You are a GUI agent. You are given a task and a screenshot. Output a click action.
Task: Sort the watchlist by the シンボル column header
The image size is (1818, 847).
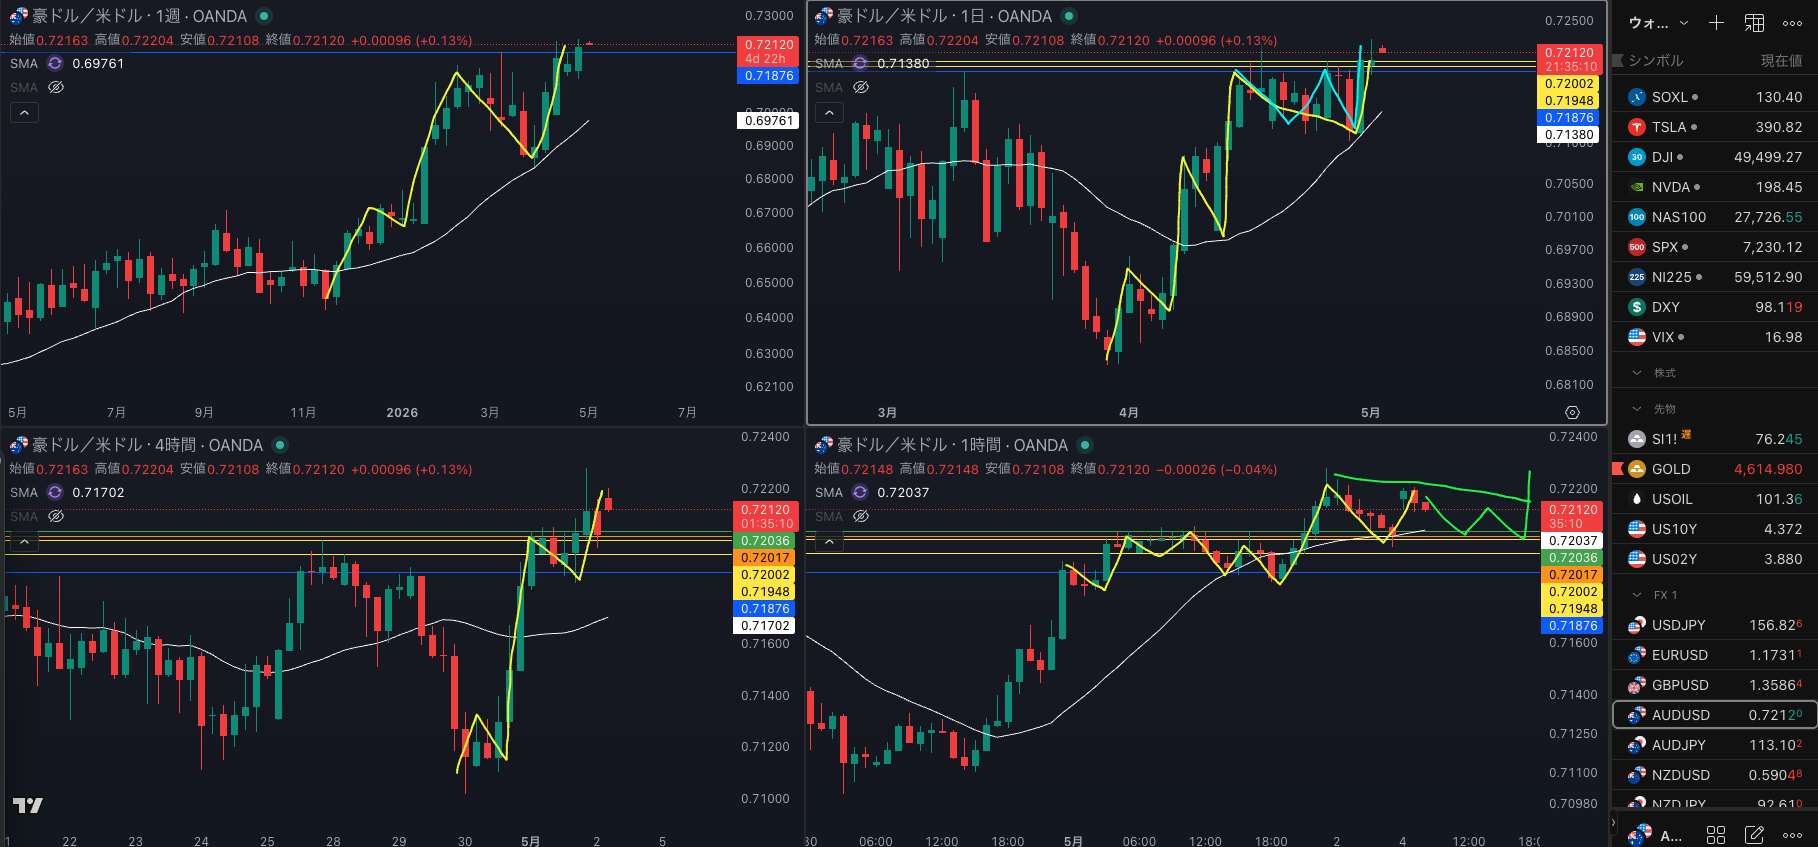1656,60
